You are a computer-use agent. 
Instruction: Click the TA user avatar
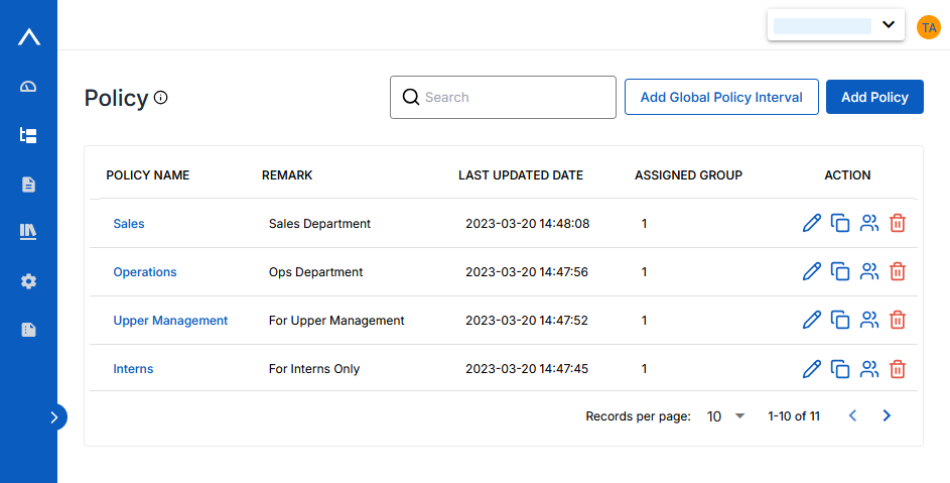(928, 27)
